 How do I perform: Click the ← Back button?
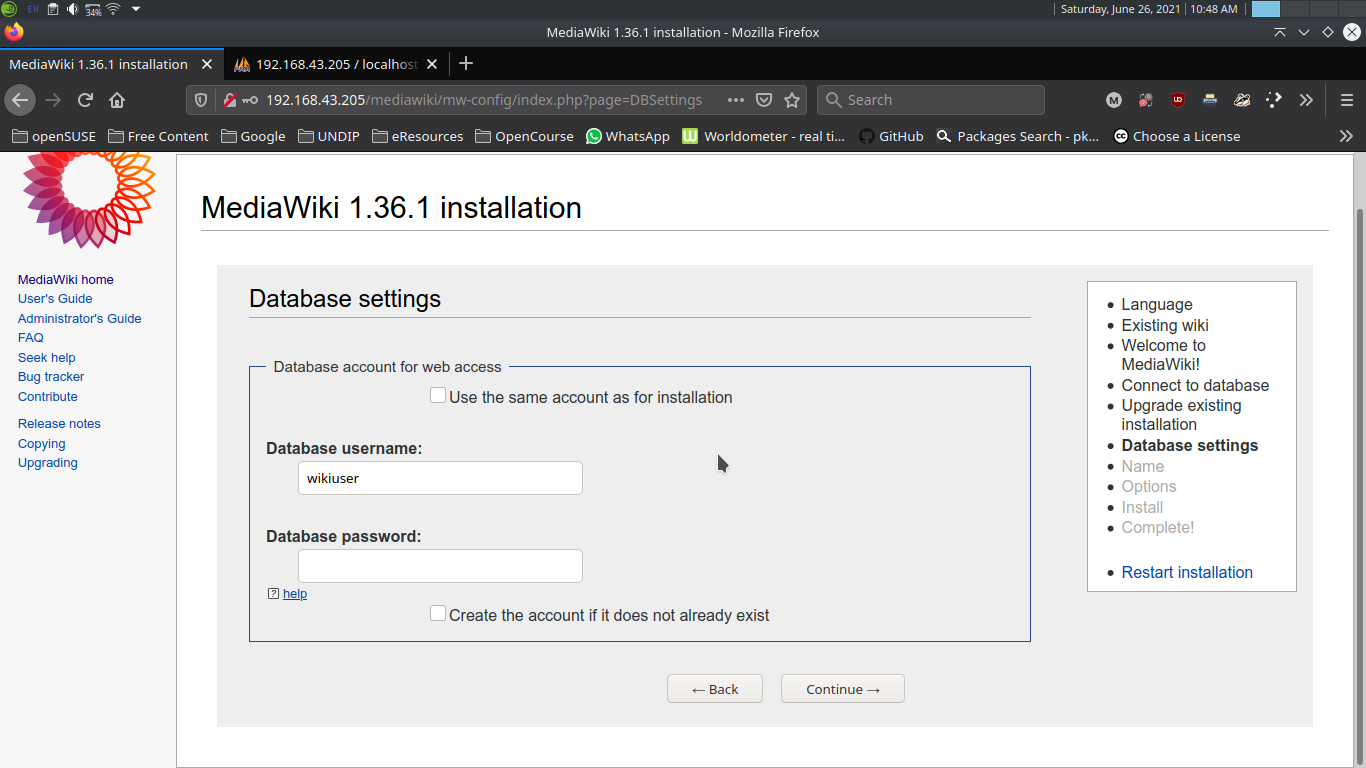tap(715, 689)
